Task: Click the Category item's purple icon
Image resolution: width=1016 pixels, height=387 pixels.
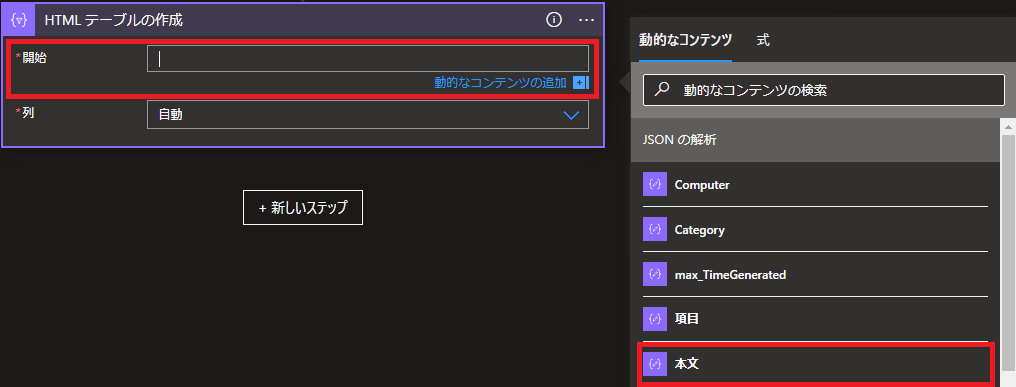Action: point(655,229)
